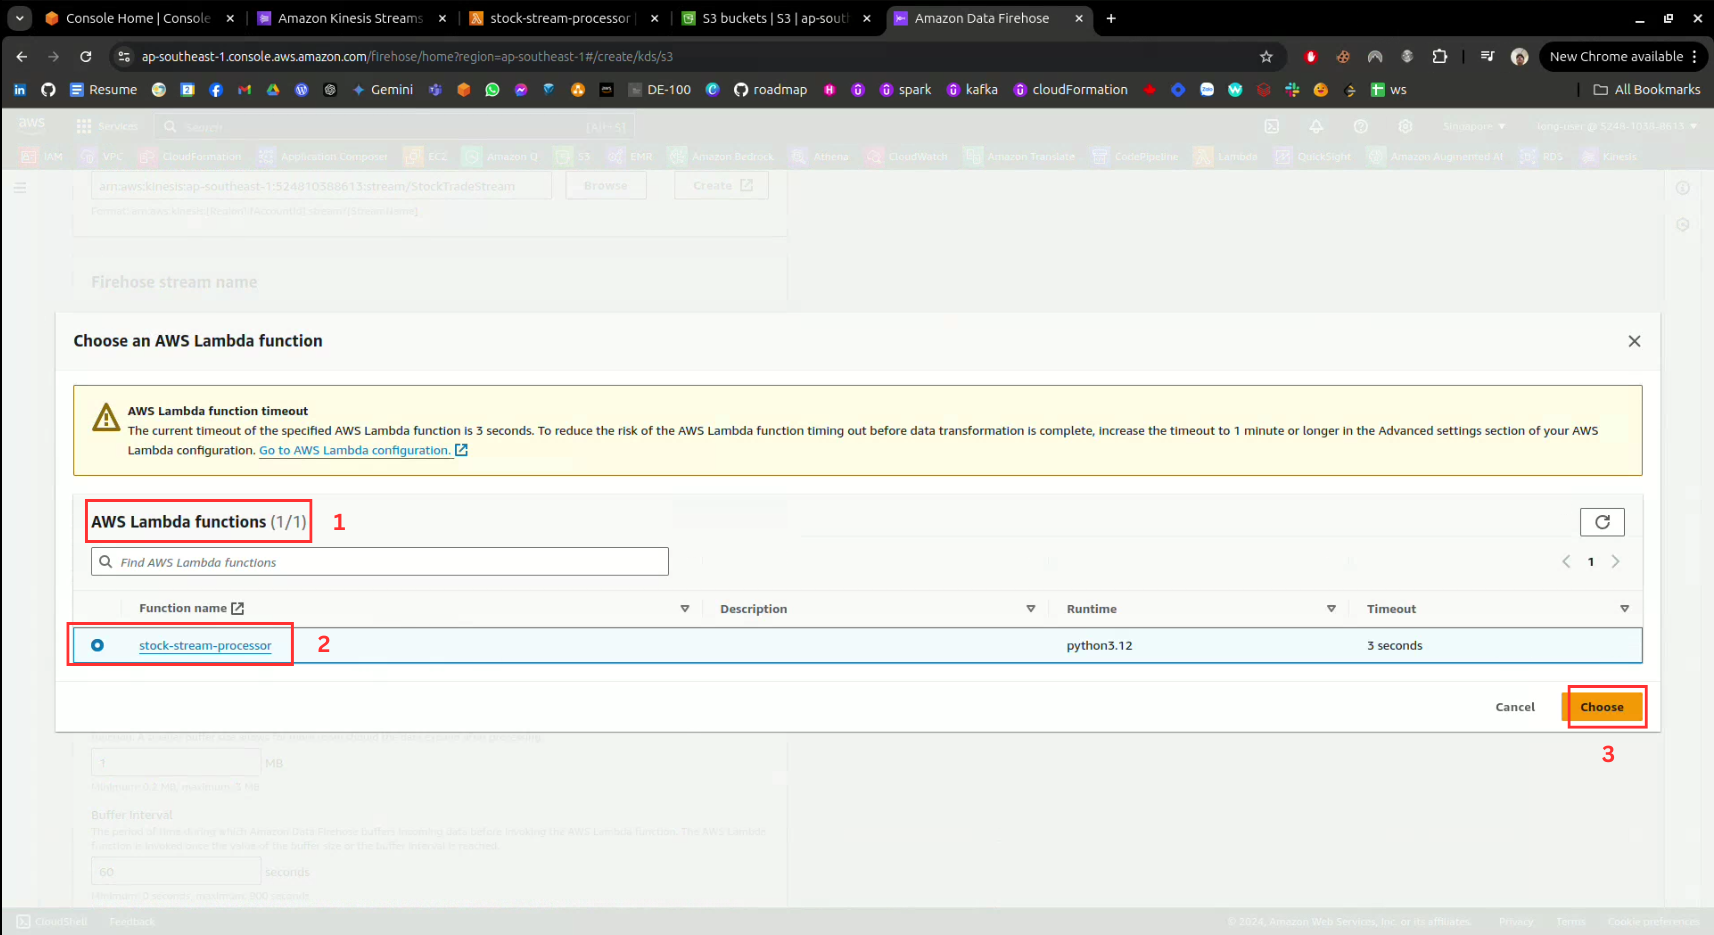This screenshot has width=1714, height=935.
Task: Go to next page of Lambda functions
Action: point(1615,562)
